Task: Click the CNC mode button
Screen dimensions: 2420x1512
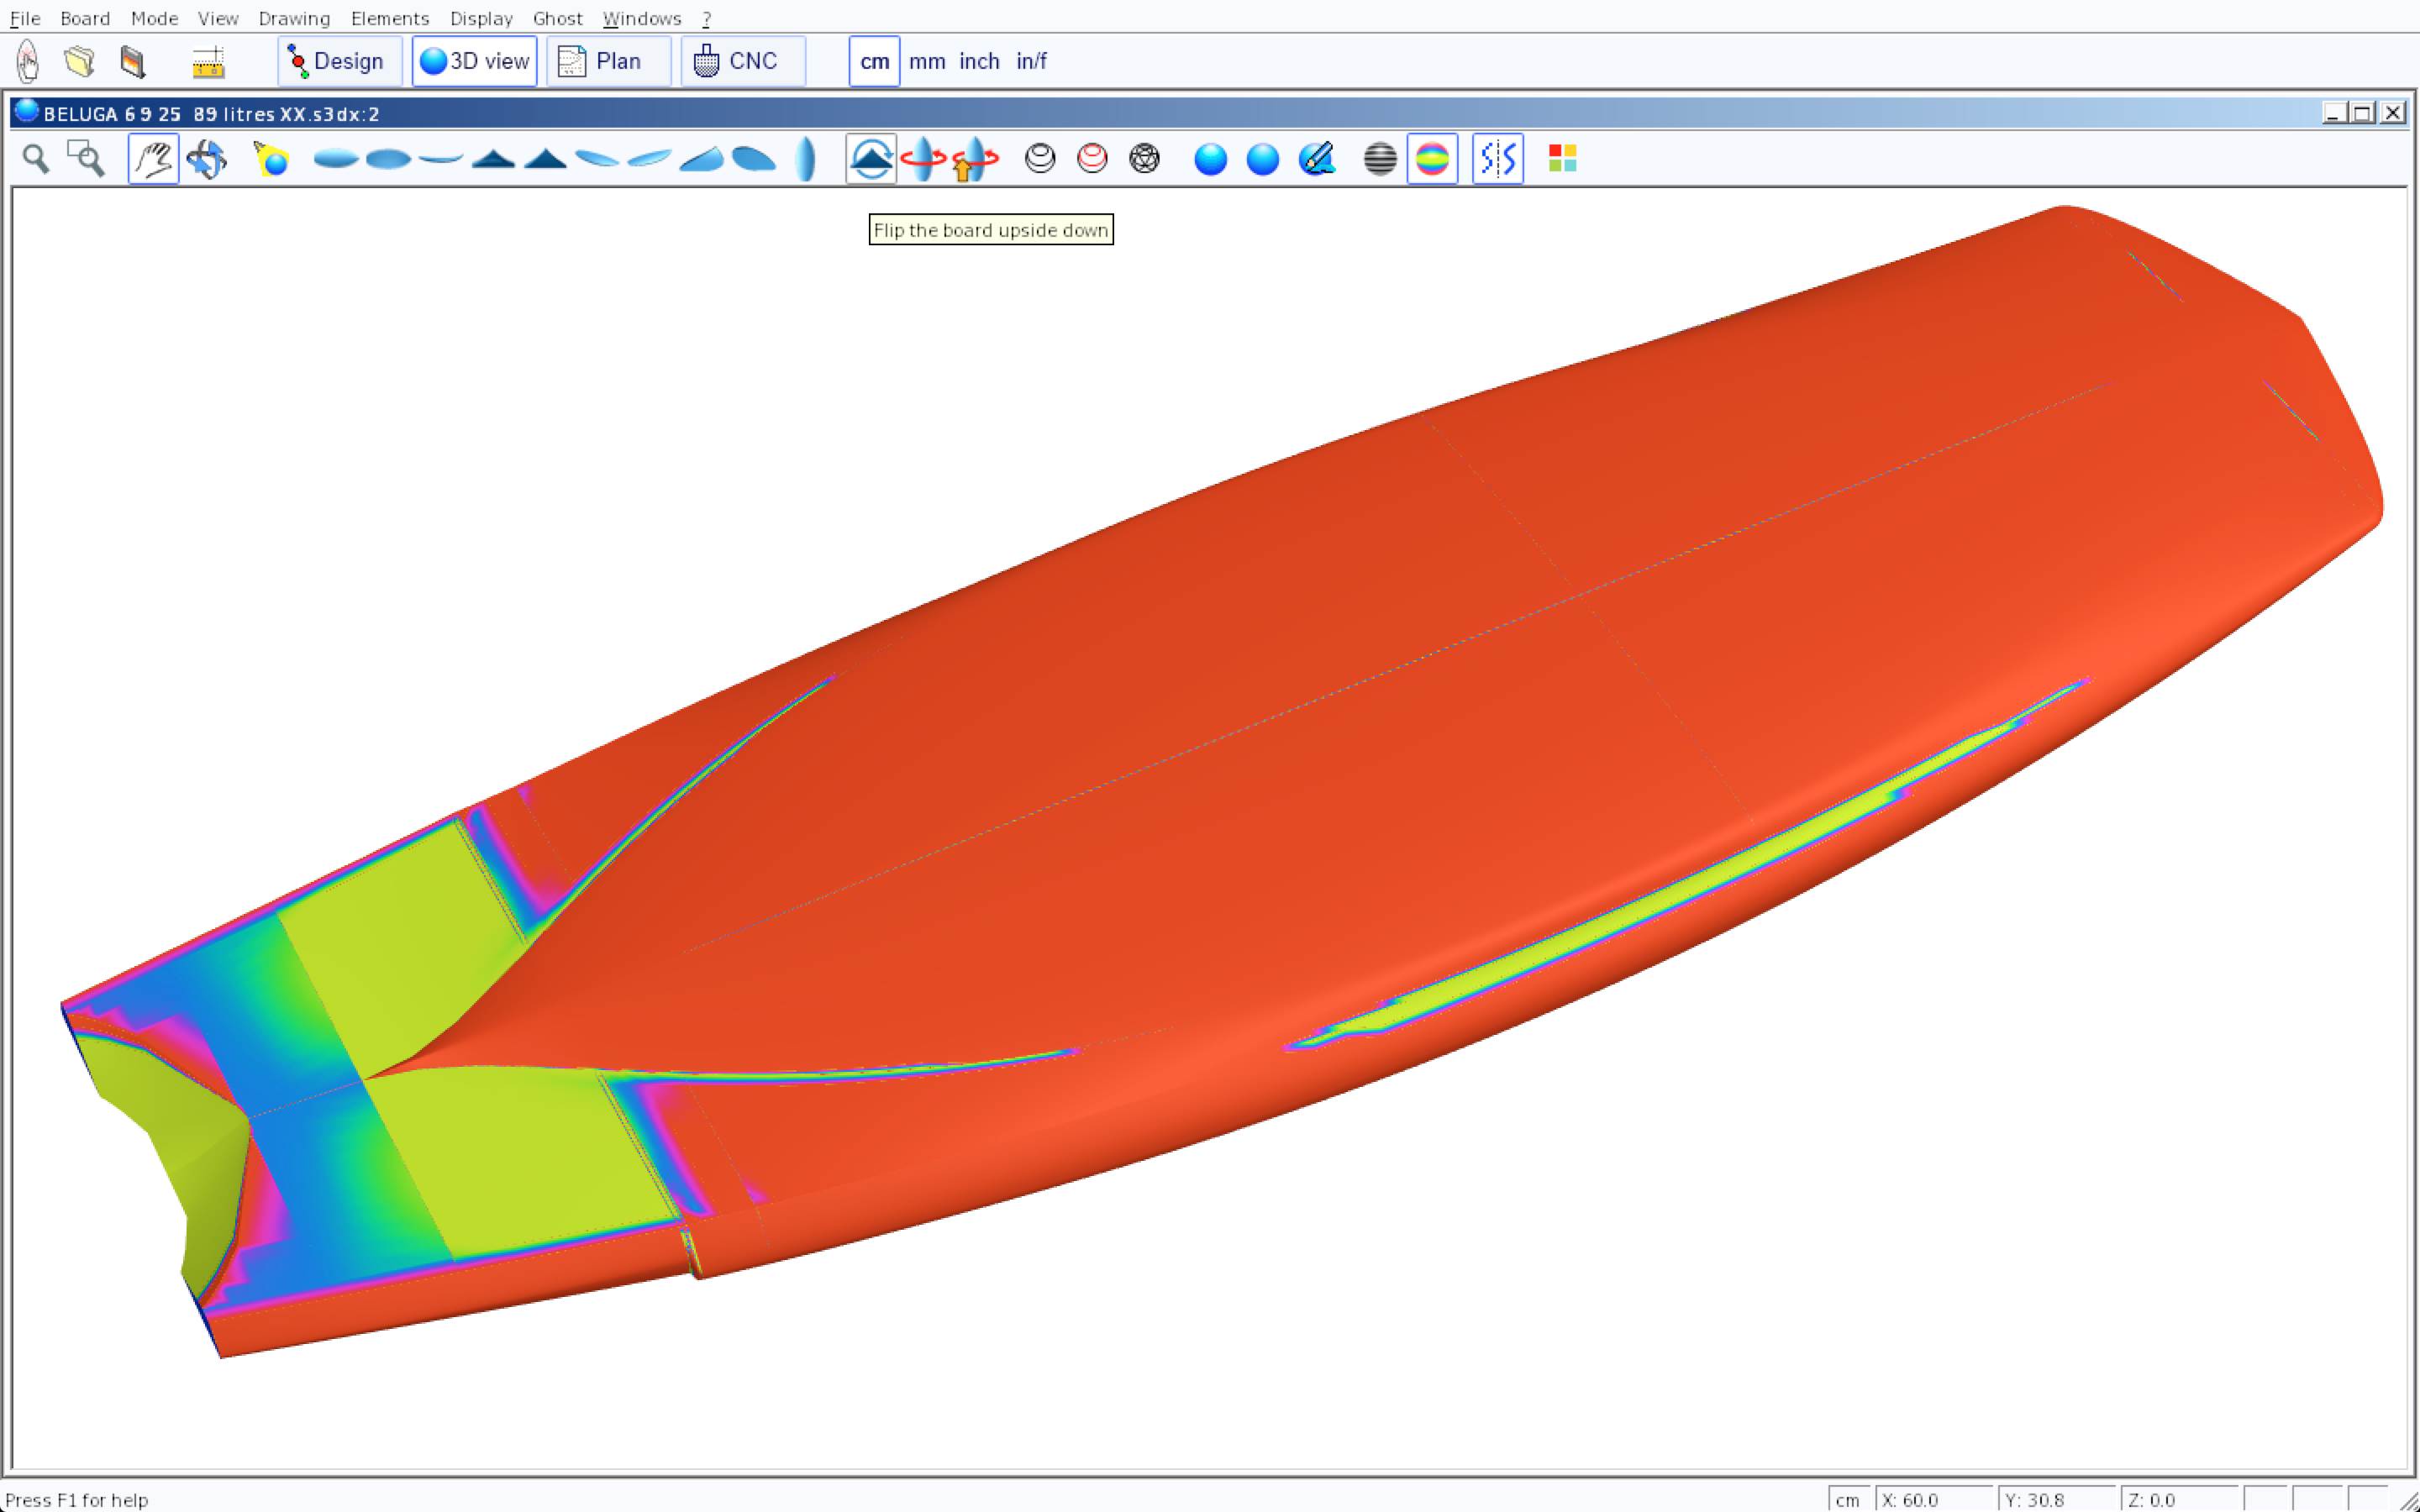Action: (x=742, y=61)
